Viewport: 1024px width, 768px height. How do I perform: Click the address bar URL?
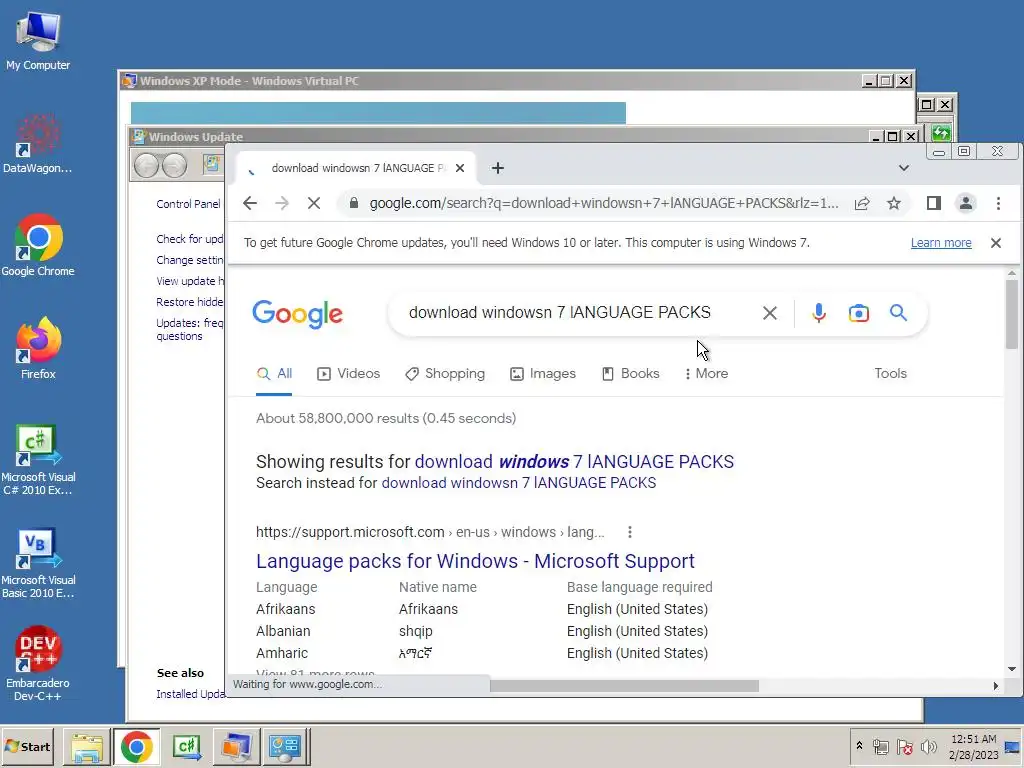point(603,204)
